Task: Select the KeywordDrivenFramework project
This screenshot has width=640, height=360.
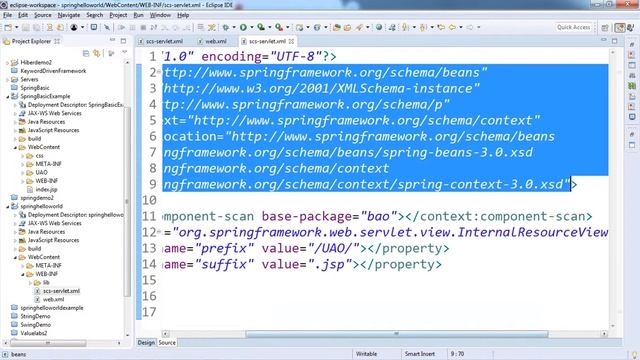Action: click(x=53, y=71)
